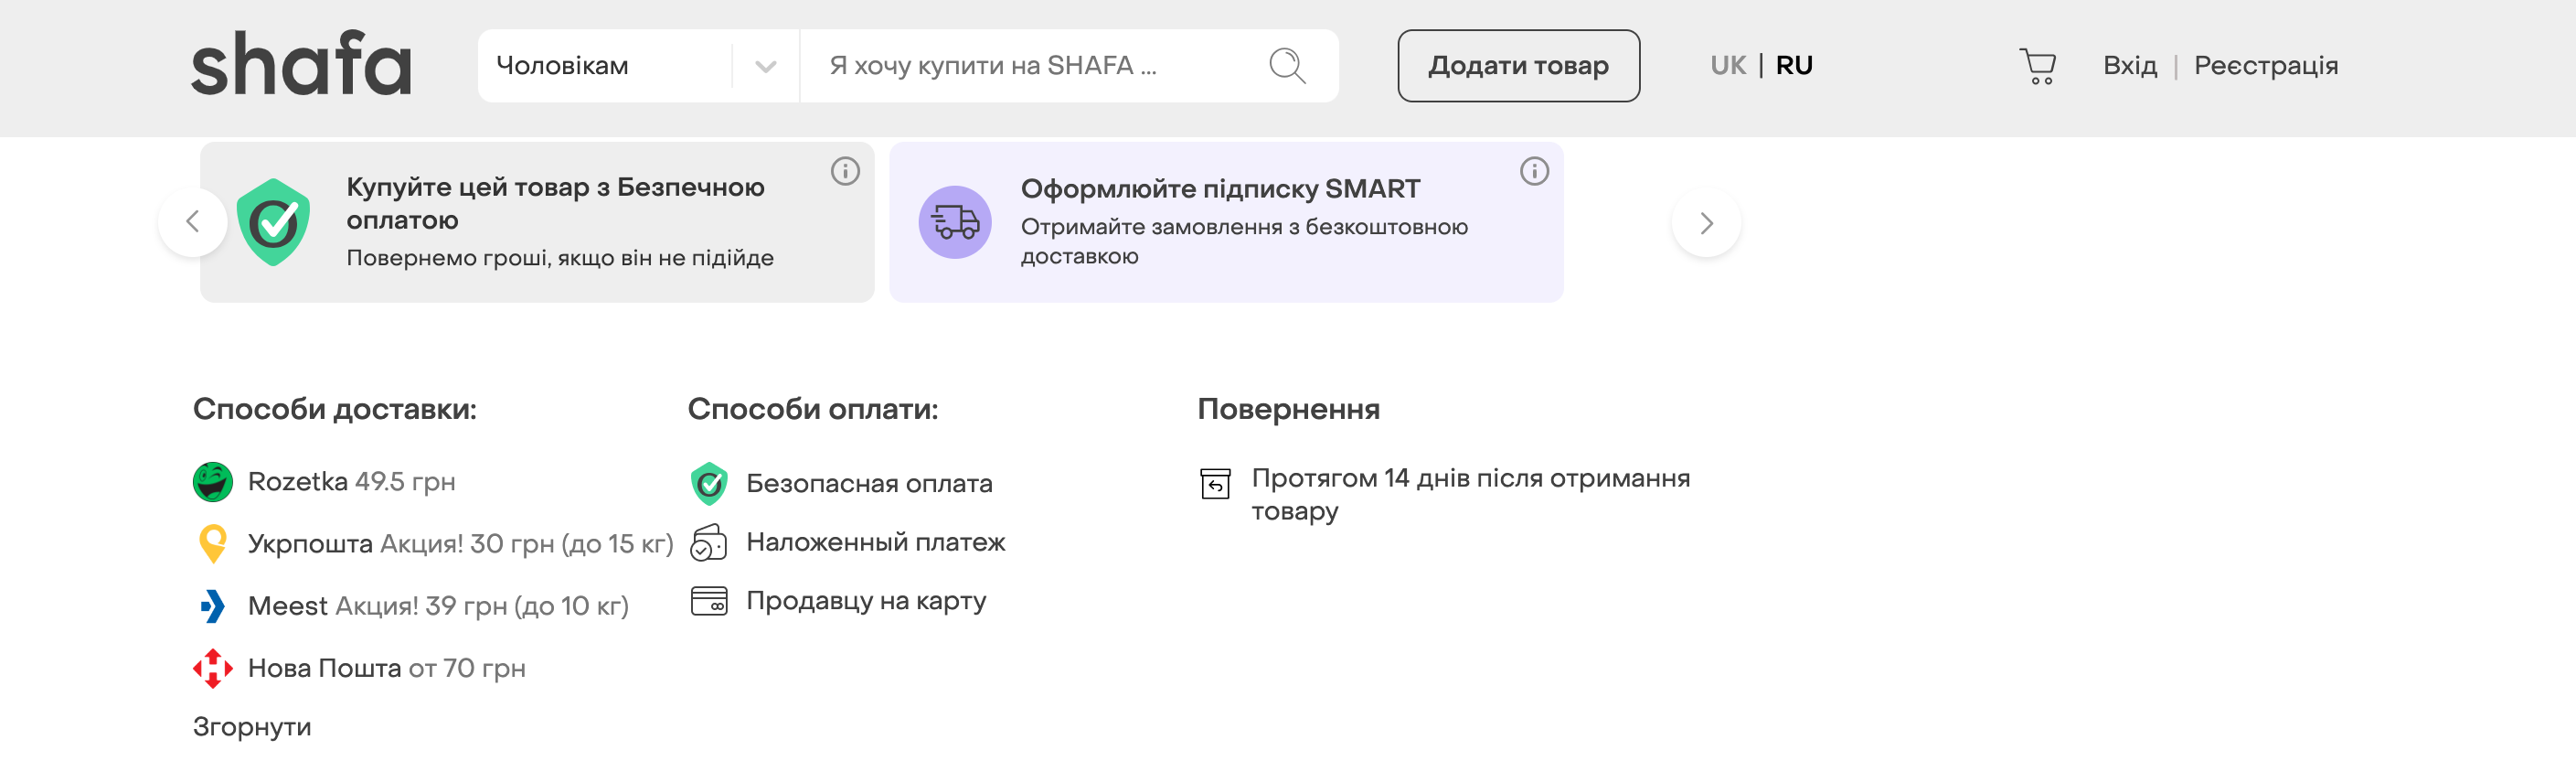Click the Продавцу на карту card icon
The image size is (2576, 761).
pos(709,601)
